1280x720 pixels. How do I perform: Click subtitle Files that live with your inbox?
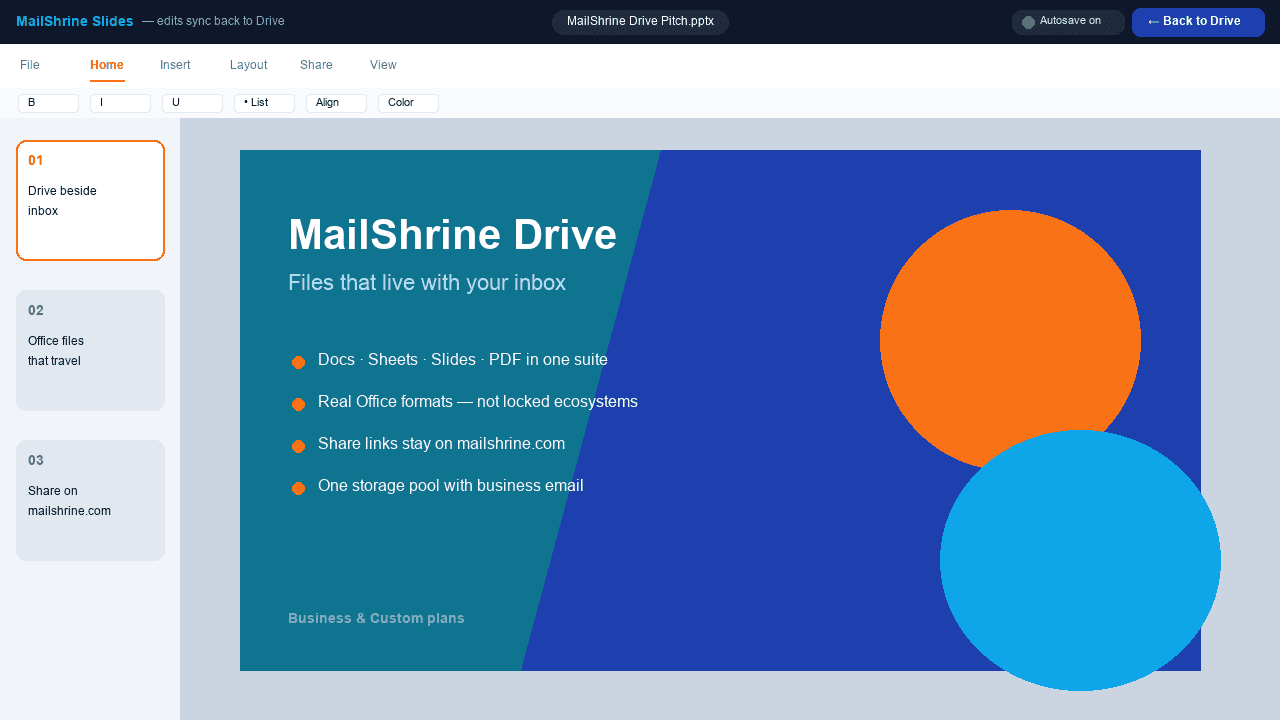pyautogui.click(x=427, y=283)
